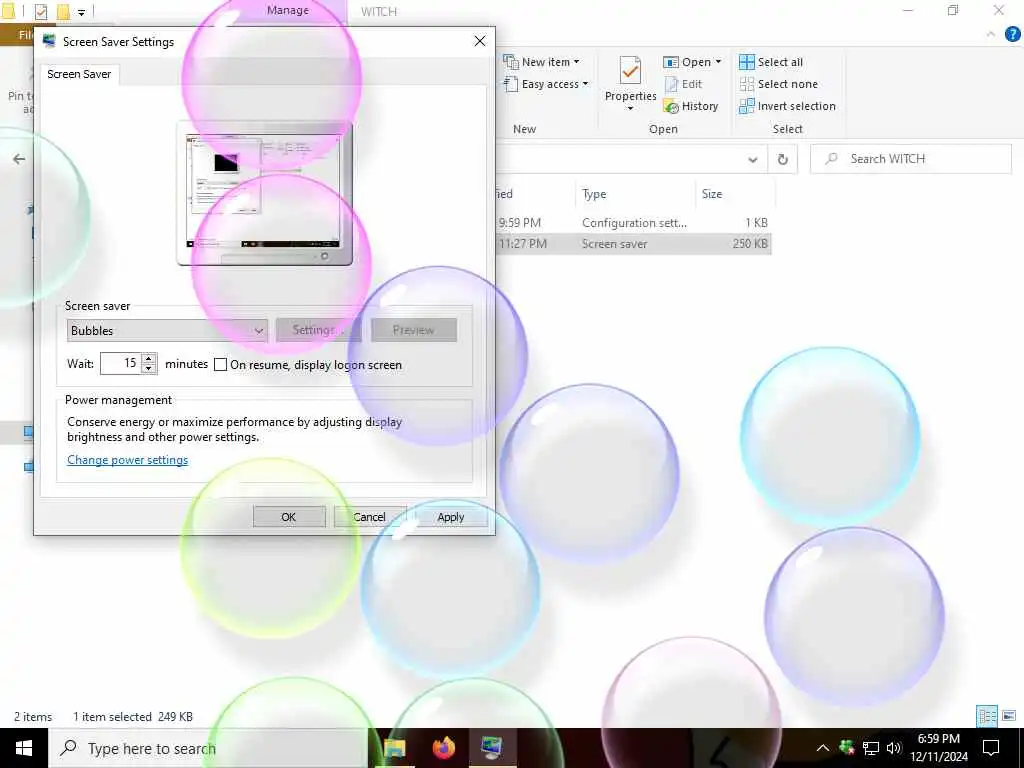The image size is (1024, 768).
Task: Open file History from the ribbon
Action: [x=690, y=106]
